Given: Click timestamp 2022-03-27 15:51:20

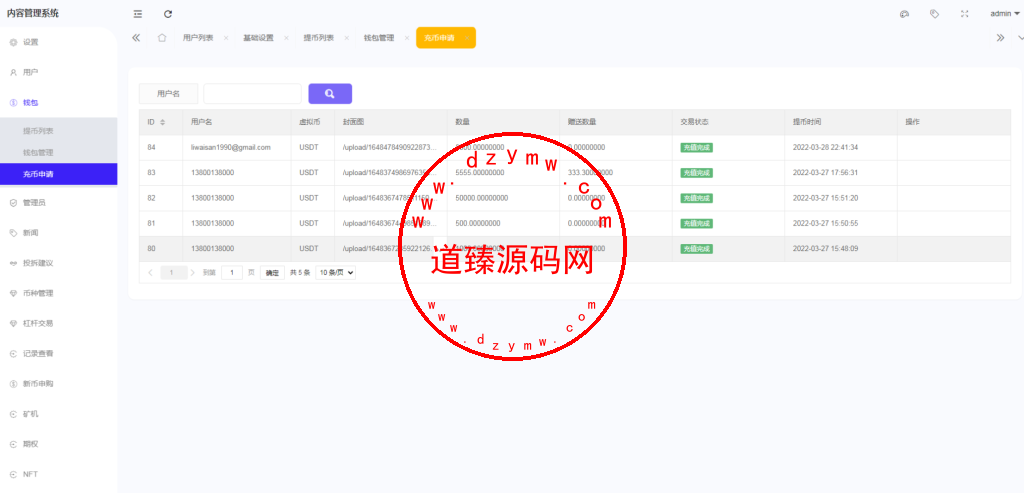Looking at the screenshot, I should pyautogui.click(x=825, y=198).
